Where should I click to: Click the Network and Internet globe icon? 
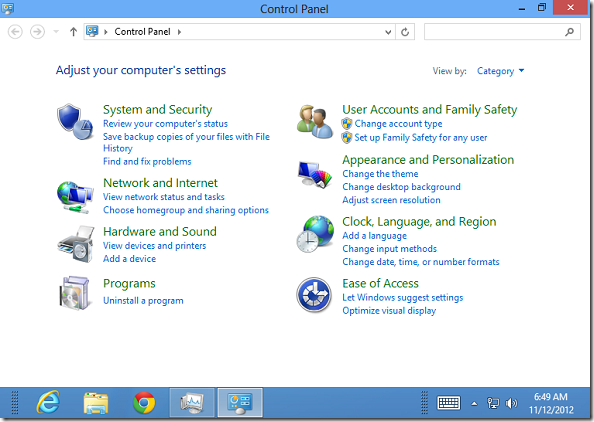coord(75,197)
